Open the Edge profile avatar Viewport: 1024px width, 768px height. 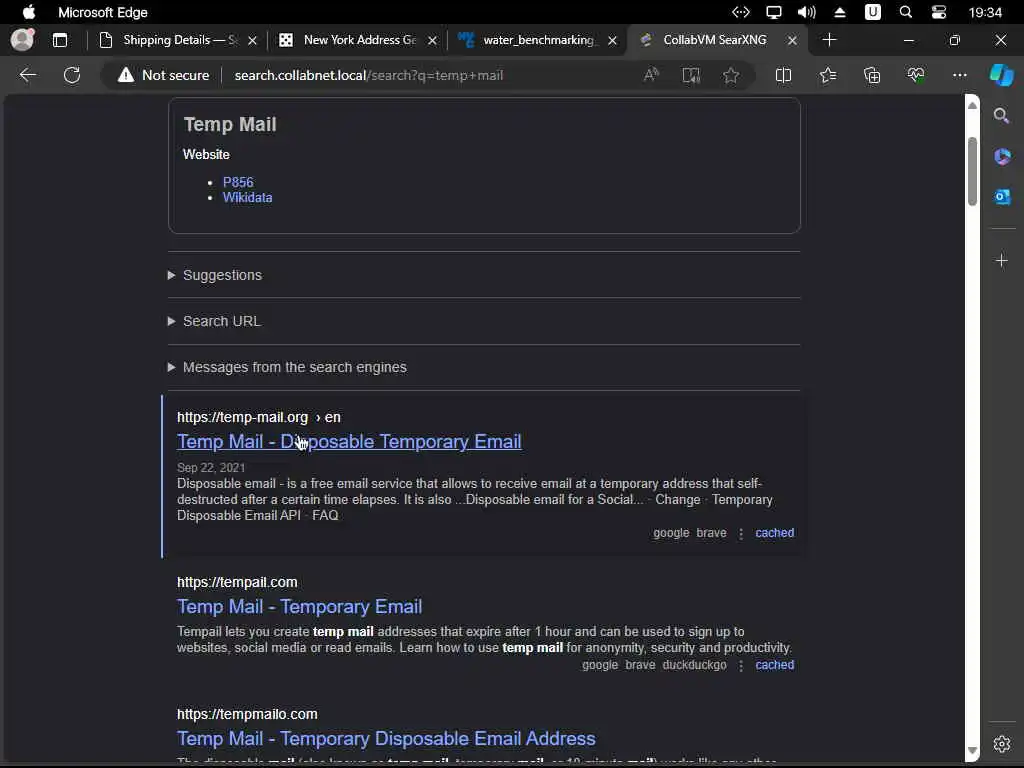[23, 40]
